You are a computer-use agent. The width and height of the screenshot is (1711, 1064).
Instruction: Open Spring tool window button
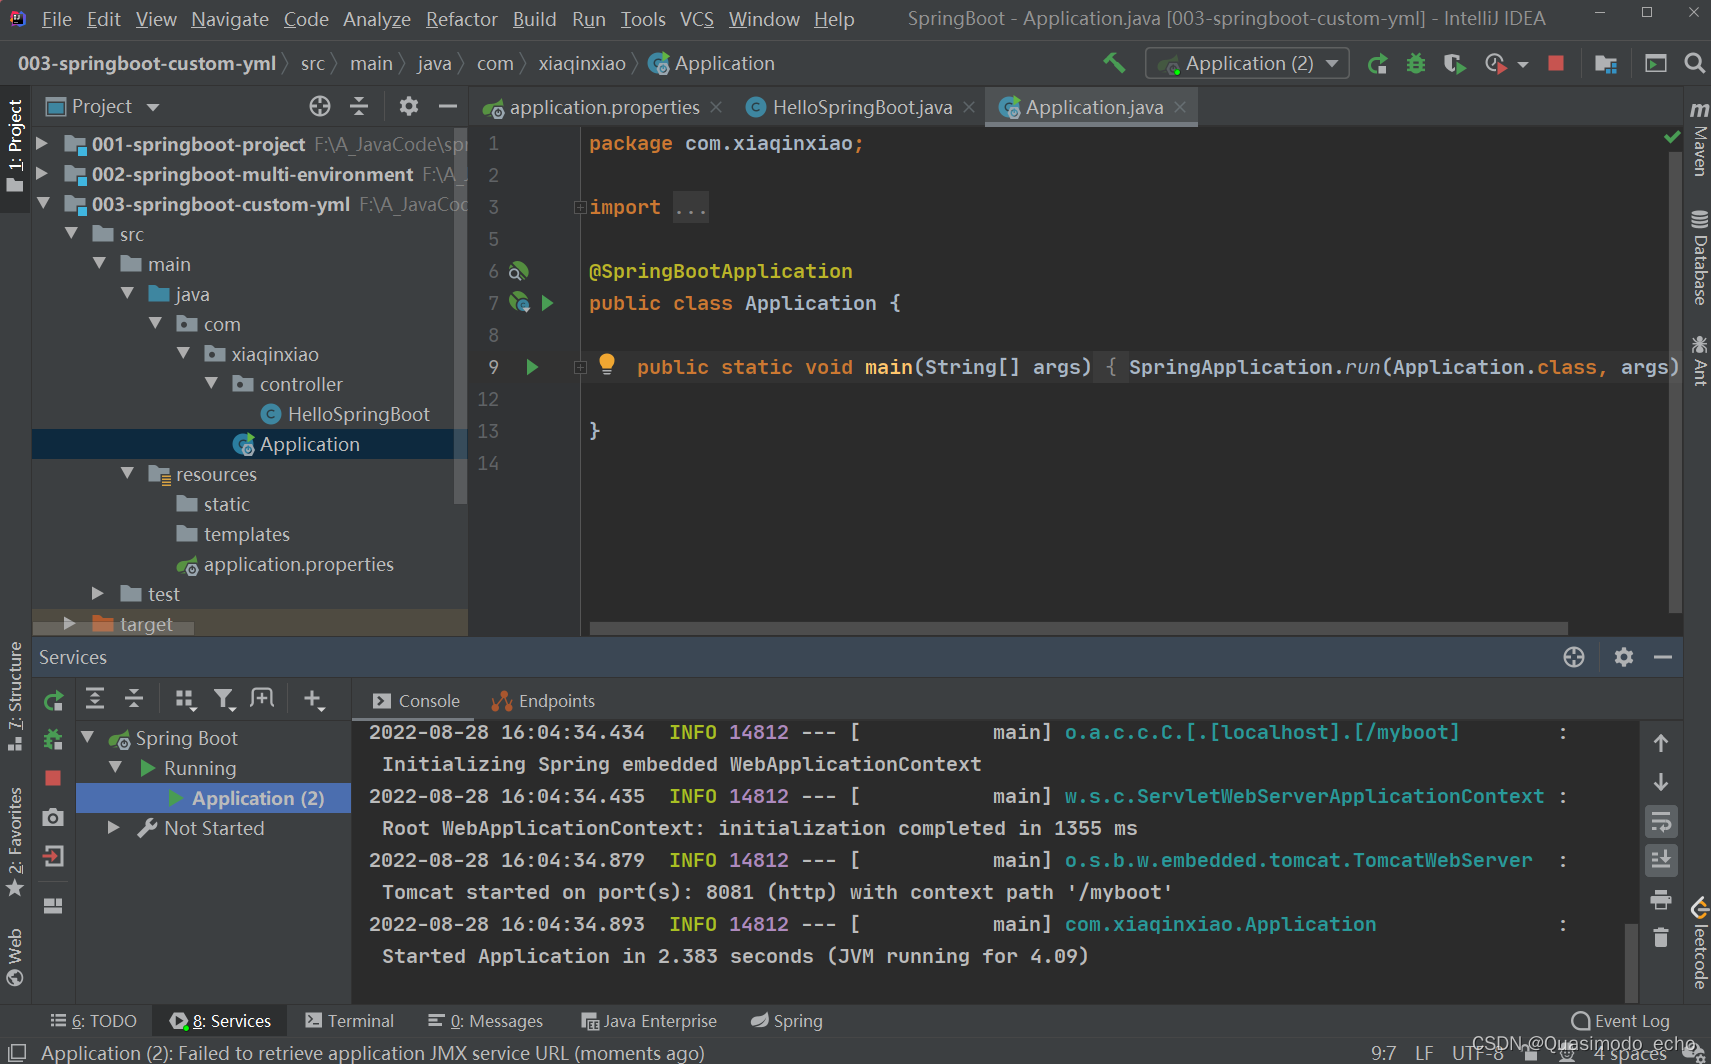(787, 1021)
